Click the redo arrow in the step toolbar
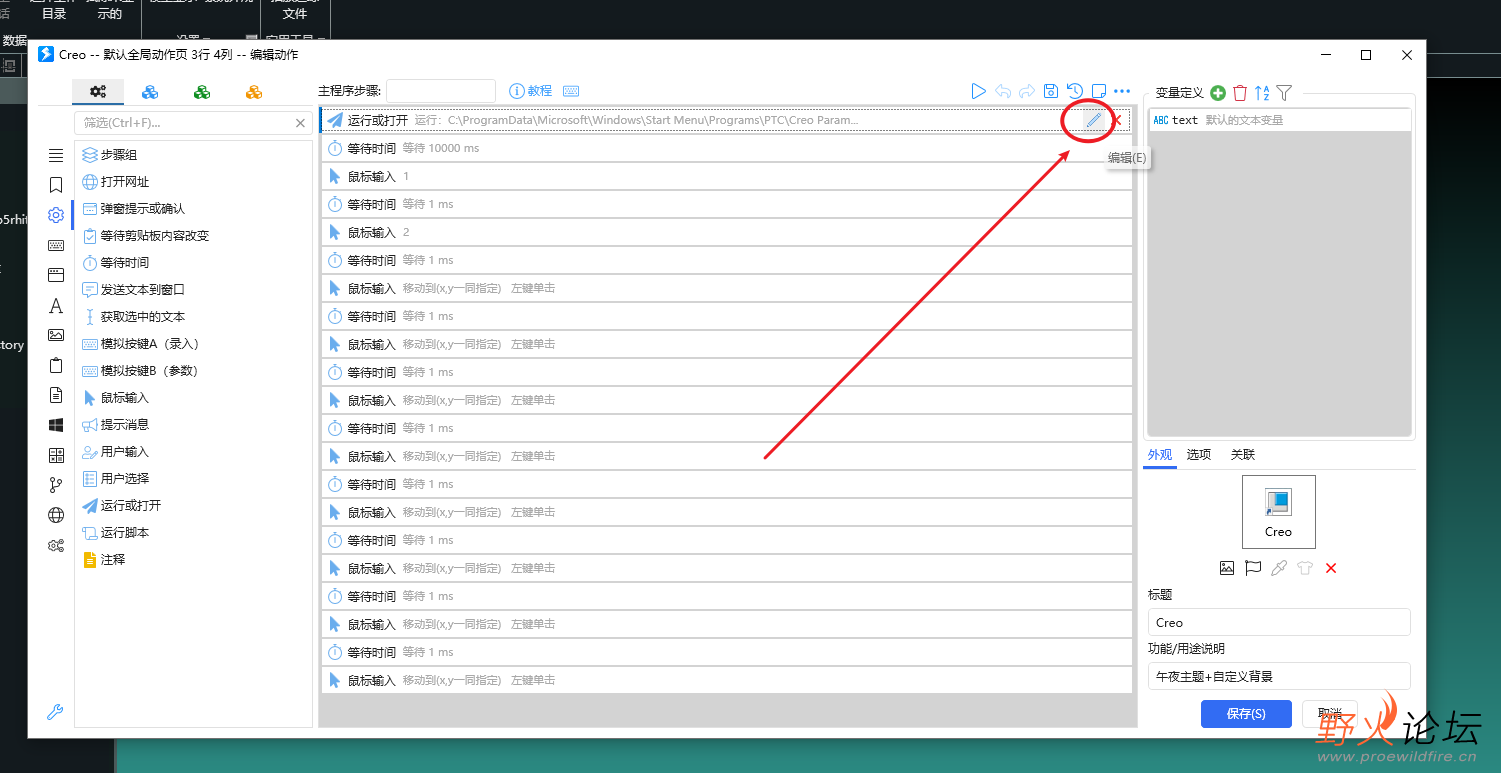The width and height of the screenshot is (1501, 773). point(1027,91)
